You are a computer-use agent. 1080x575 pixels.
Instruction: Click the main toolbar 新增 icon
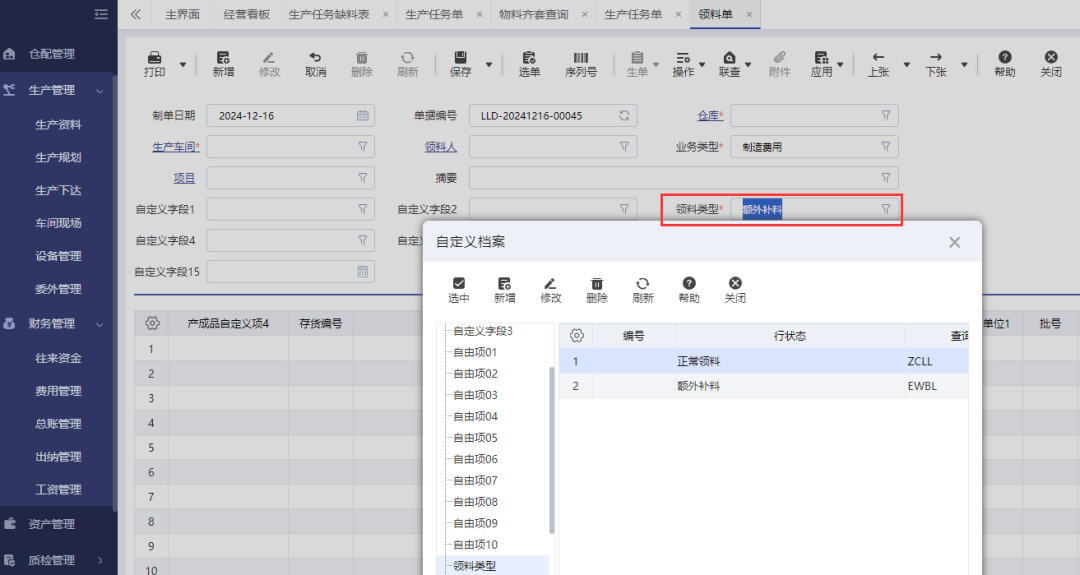point(223,57)
